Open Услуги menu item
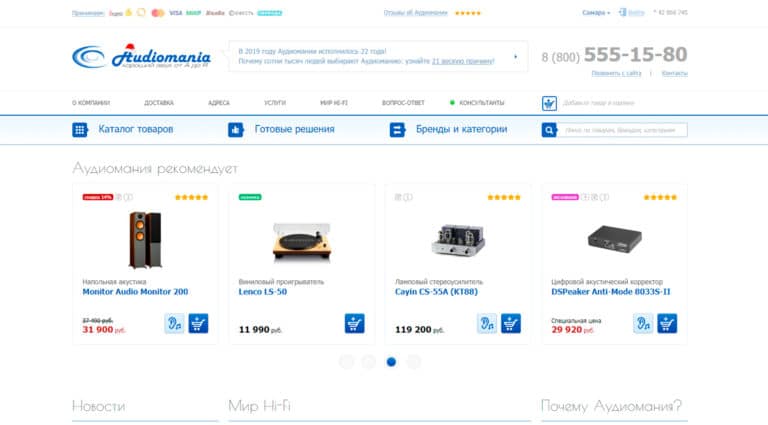This screenshot has height=425, width=768. pyautogui.click(x=275, y=103)
